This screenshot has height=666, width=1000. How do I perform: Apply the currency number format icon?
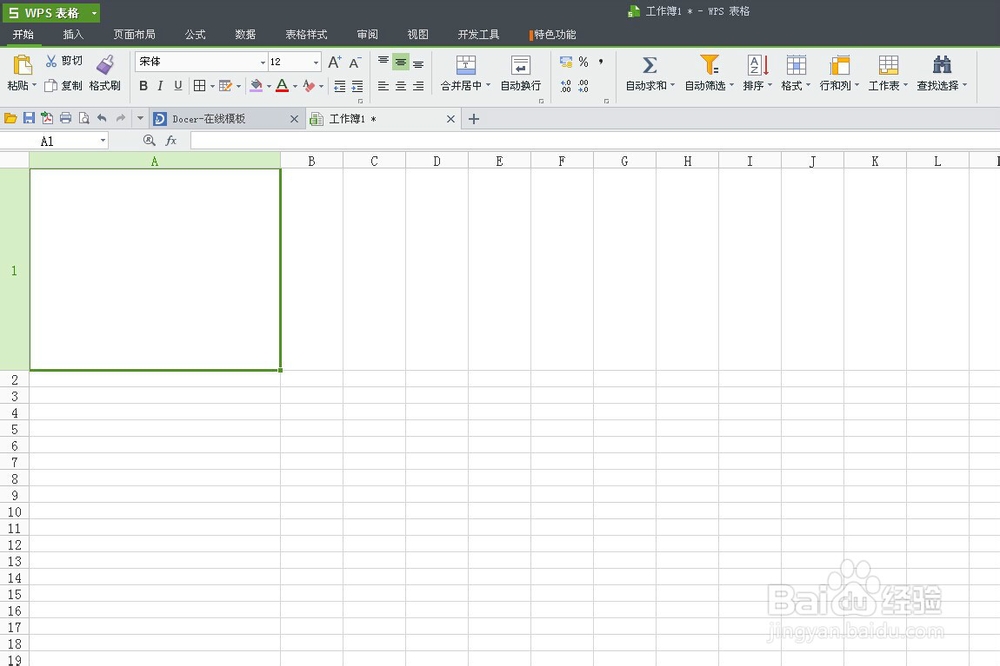click(x=566, y=62)
